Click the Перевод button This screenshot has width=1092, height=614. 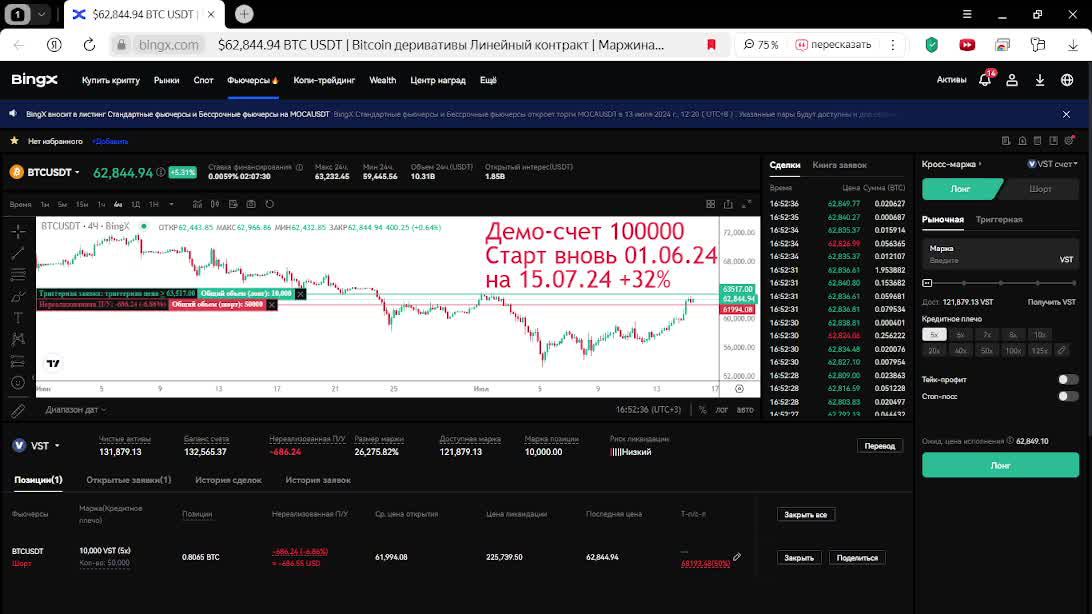[x=880, y=446]
